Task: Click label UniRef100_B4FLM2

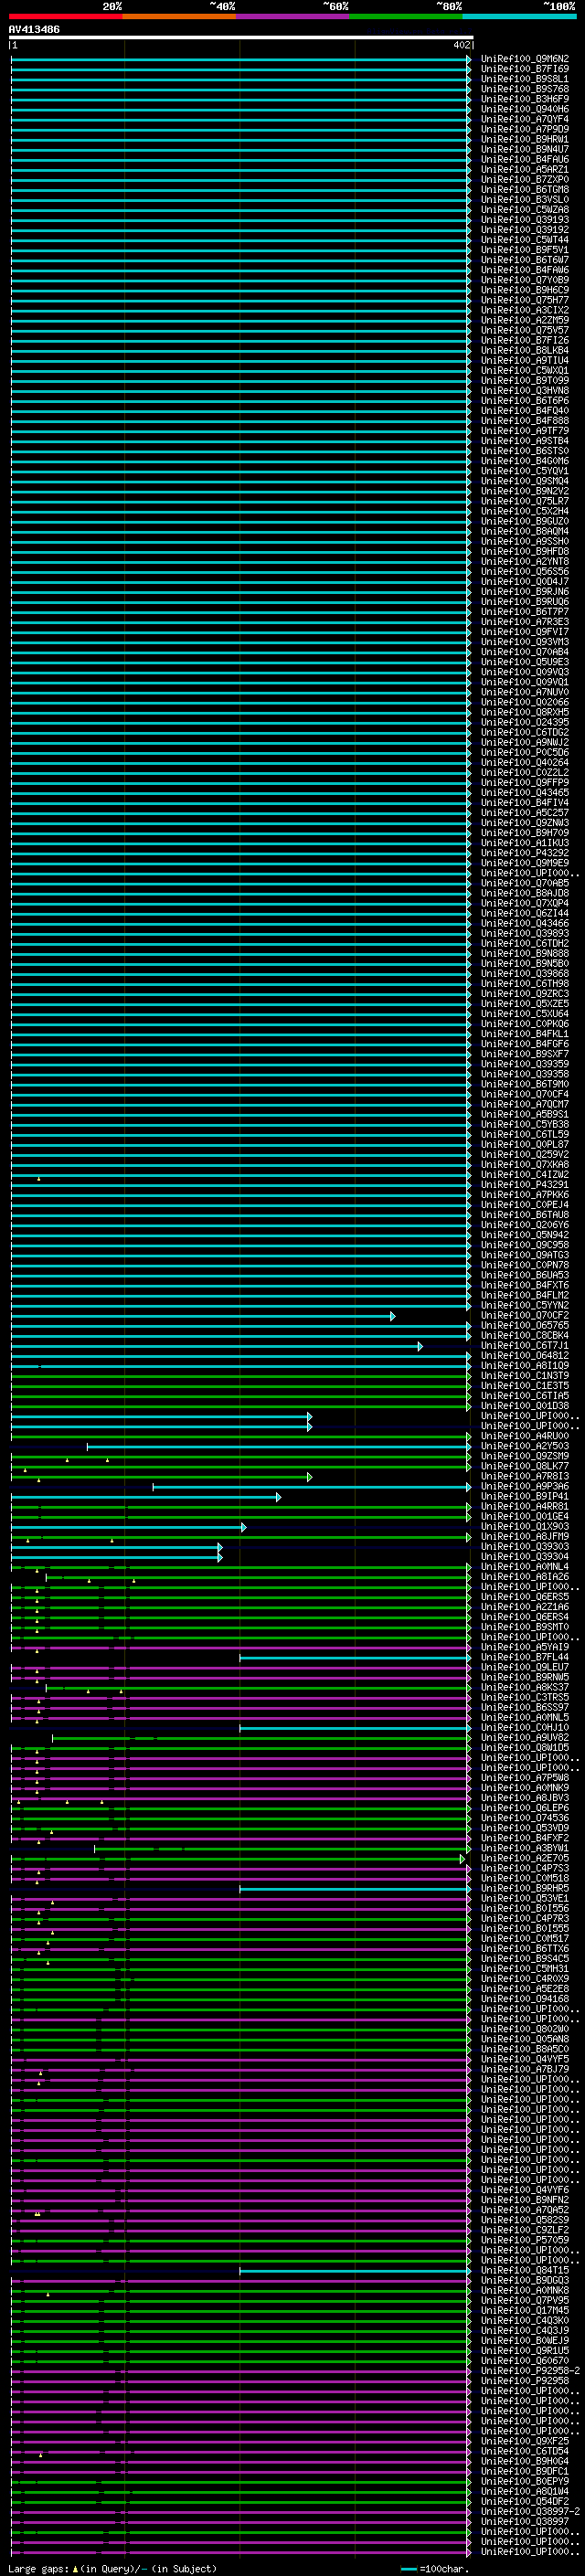Action: (525, 1296)
